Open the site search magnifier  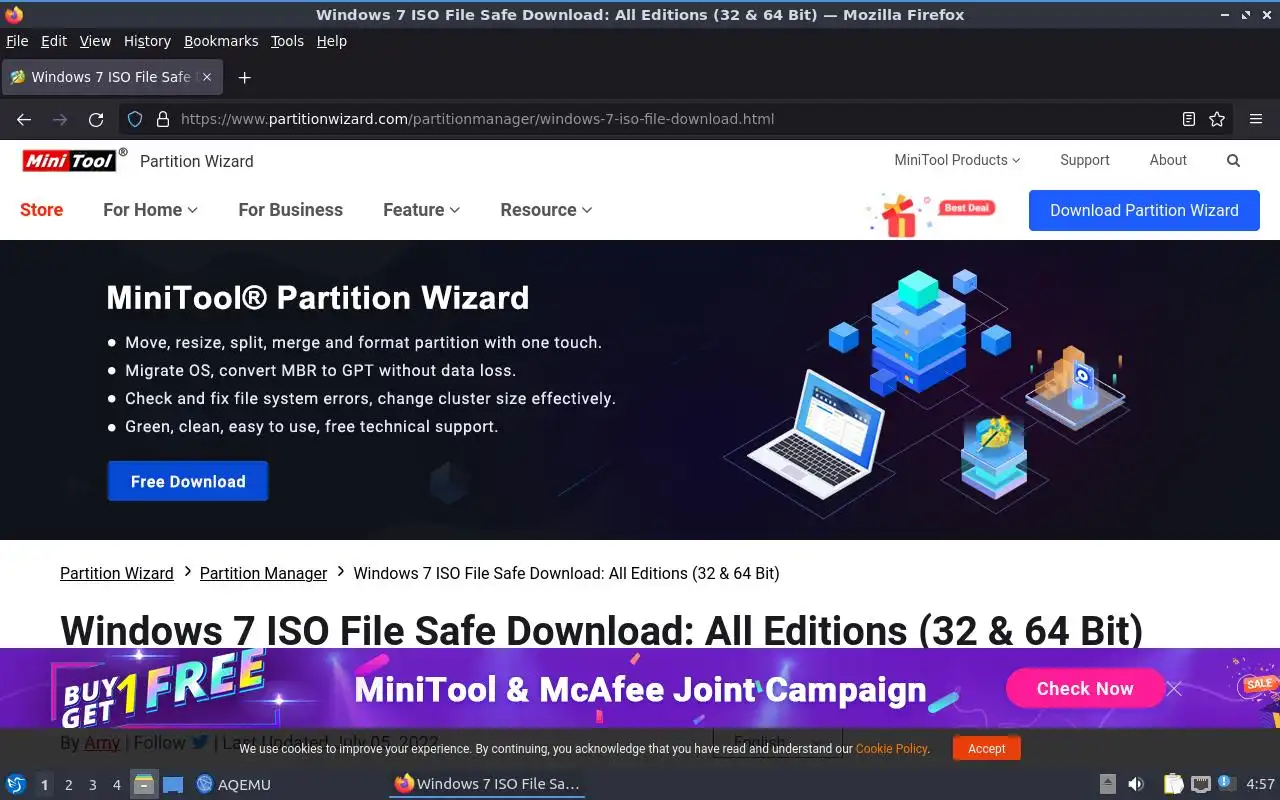click(1233, 160)
